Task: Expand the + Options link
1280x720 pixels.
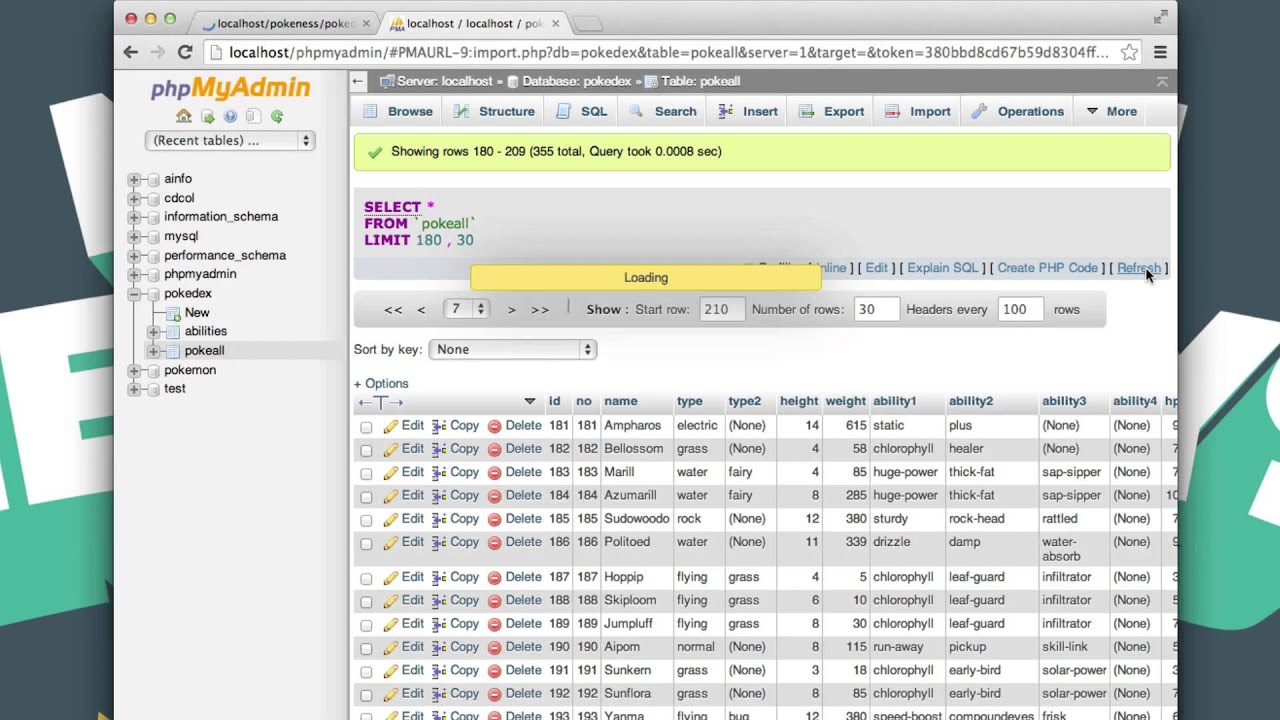Action: 381,384
